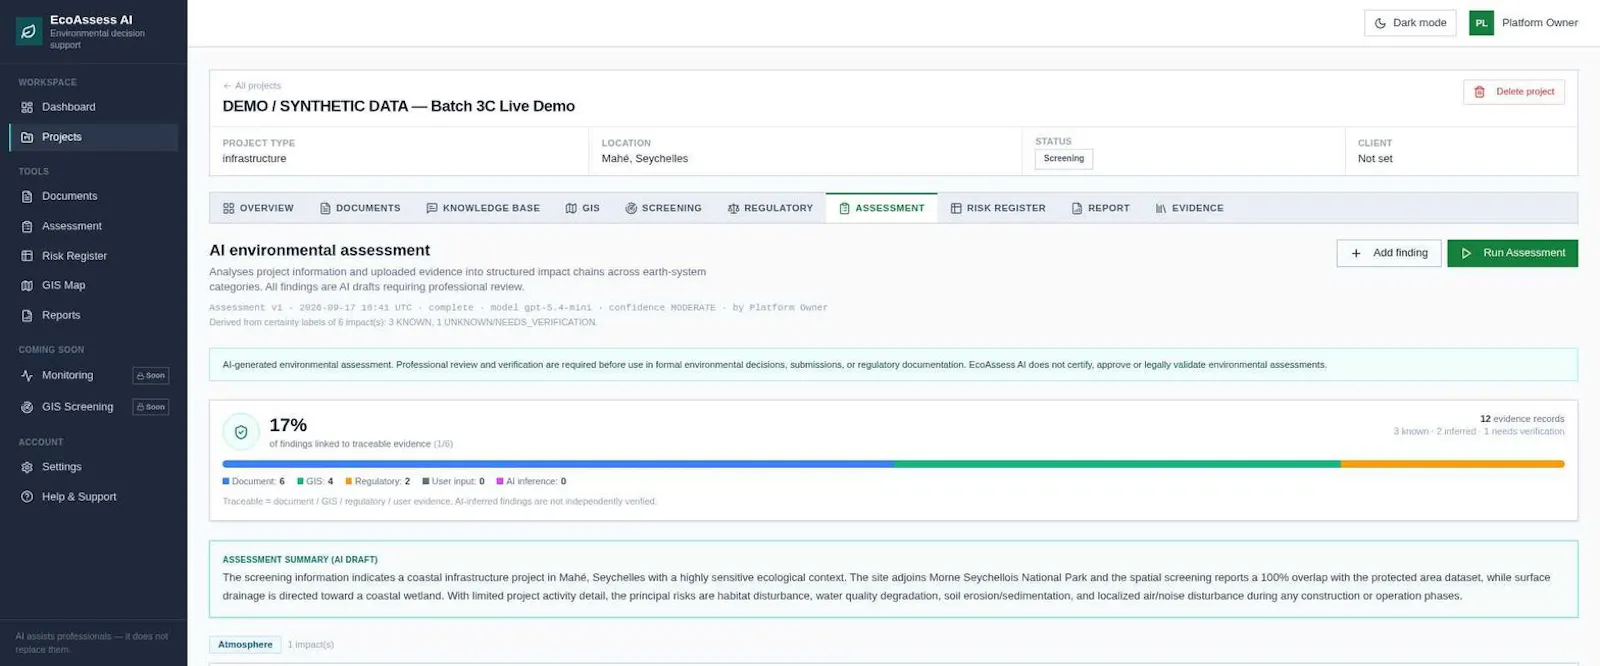Delete the project
This screenshot has height=666, width=1600.
[1514, 92]
